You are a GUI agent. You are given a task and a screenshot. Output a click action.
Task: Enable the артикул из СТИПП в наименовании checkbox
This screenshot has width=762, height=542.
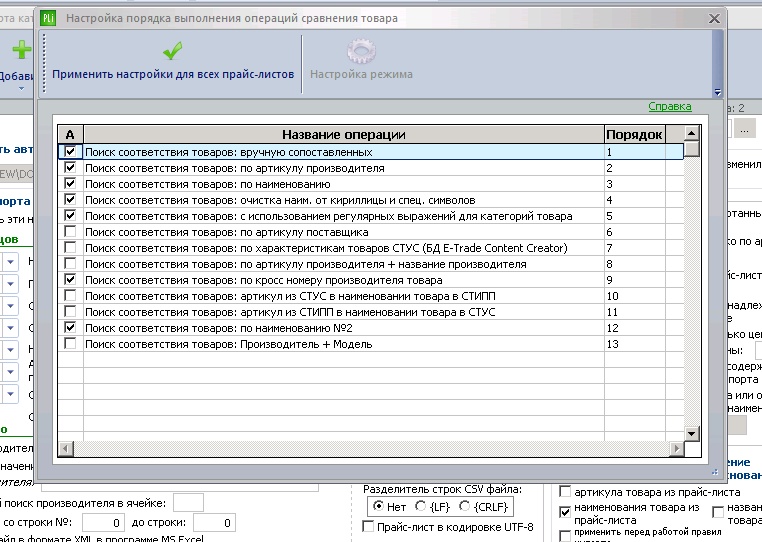pyautogui.click(x=70, y=312)
